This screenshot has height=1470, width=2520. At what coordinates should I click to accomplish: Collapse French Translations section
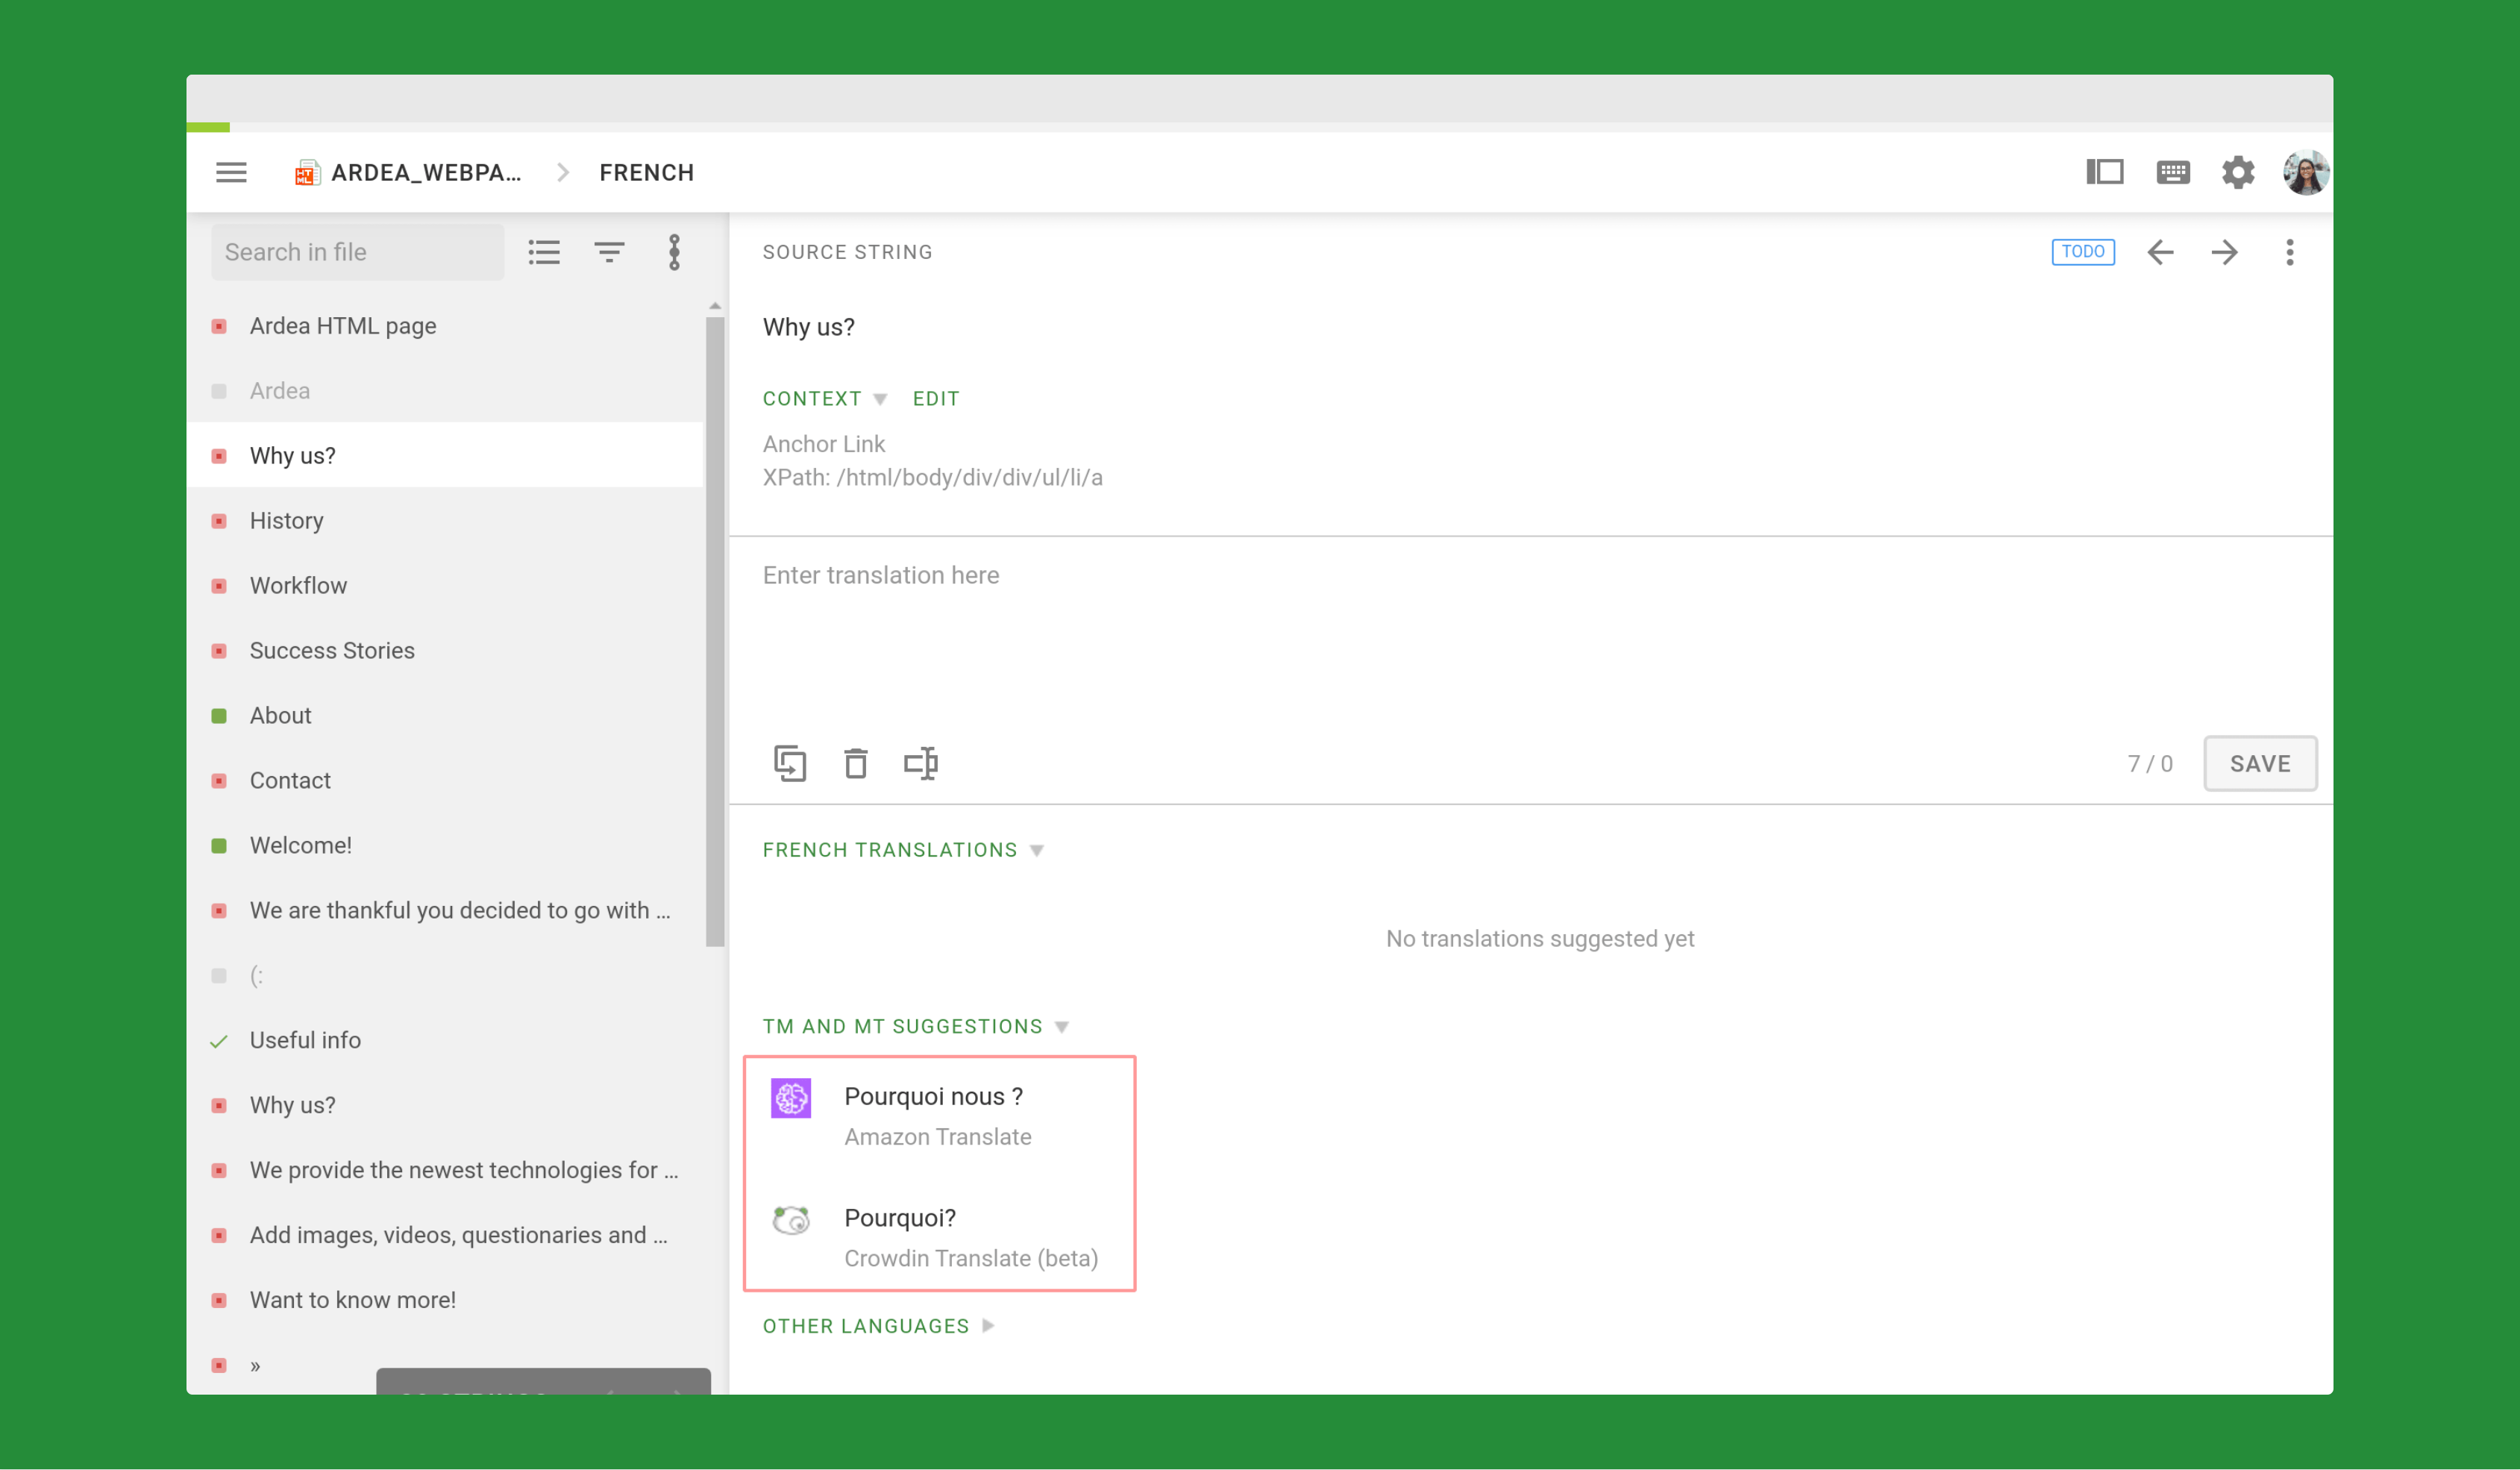pos(903,850)
